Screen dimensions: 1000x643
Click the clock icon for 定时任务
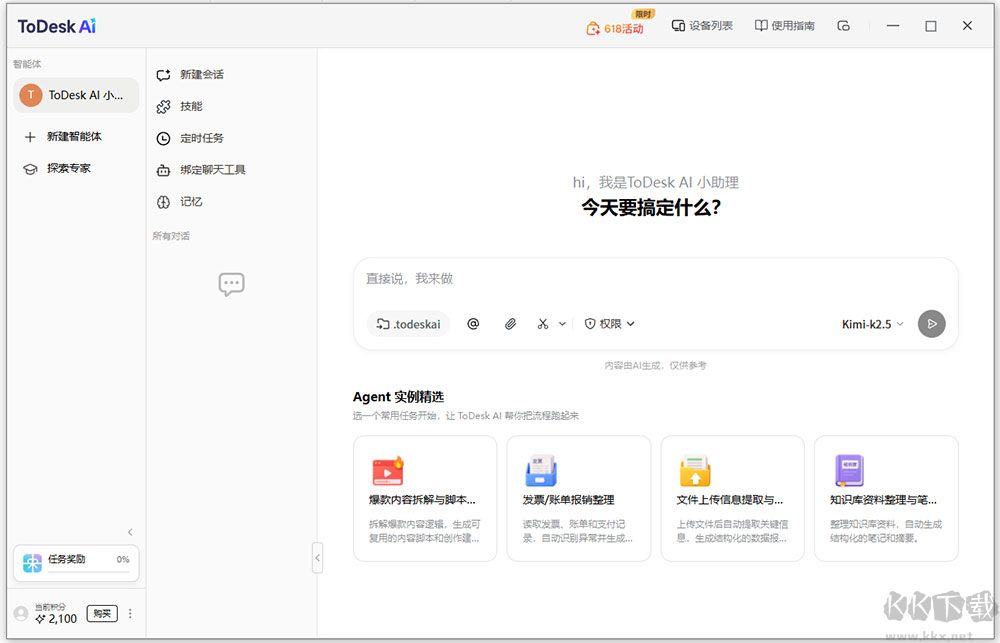163,138
